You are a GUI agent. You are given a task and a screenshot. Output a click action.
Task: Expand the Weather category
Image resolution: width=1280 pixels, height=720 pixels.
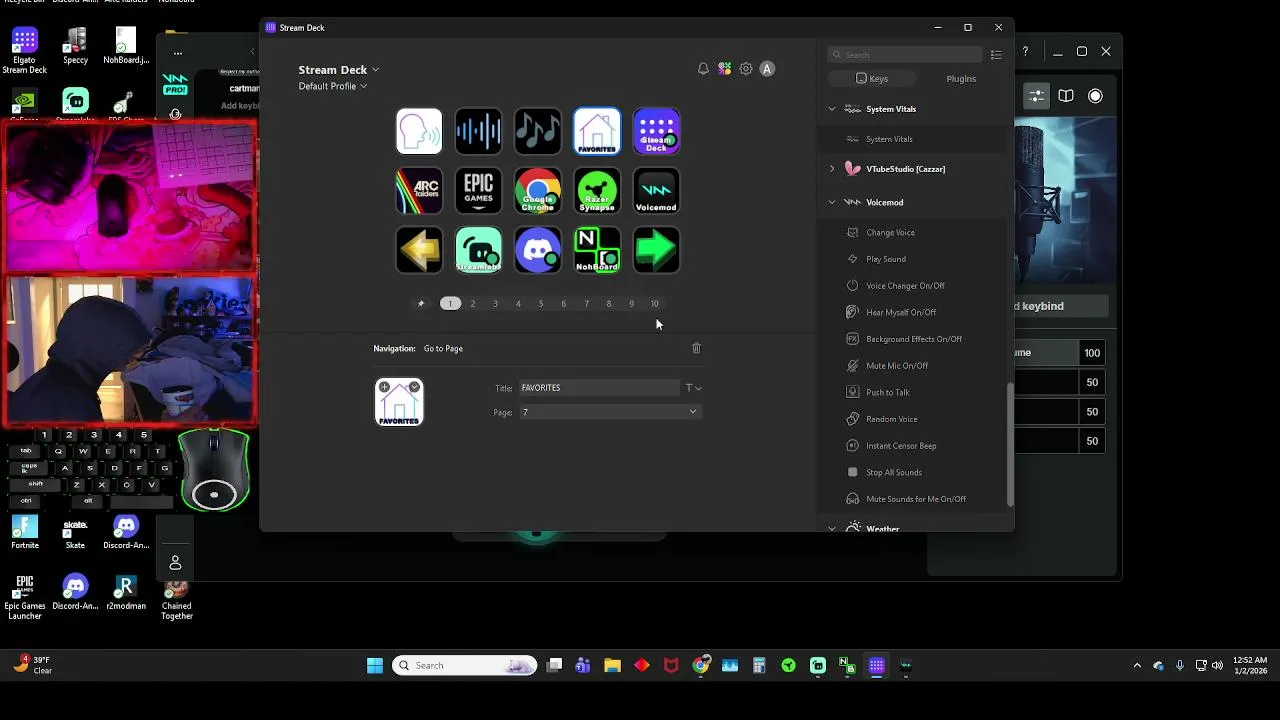pos(832,528)
